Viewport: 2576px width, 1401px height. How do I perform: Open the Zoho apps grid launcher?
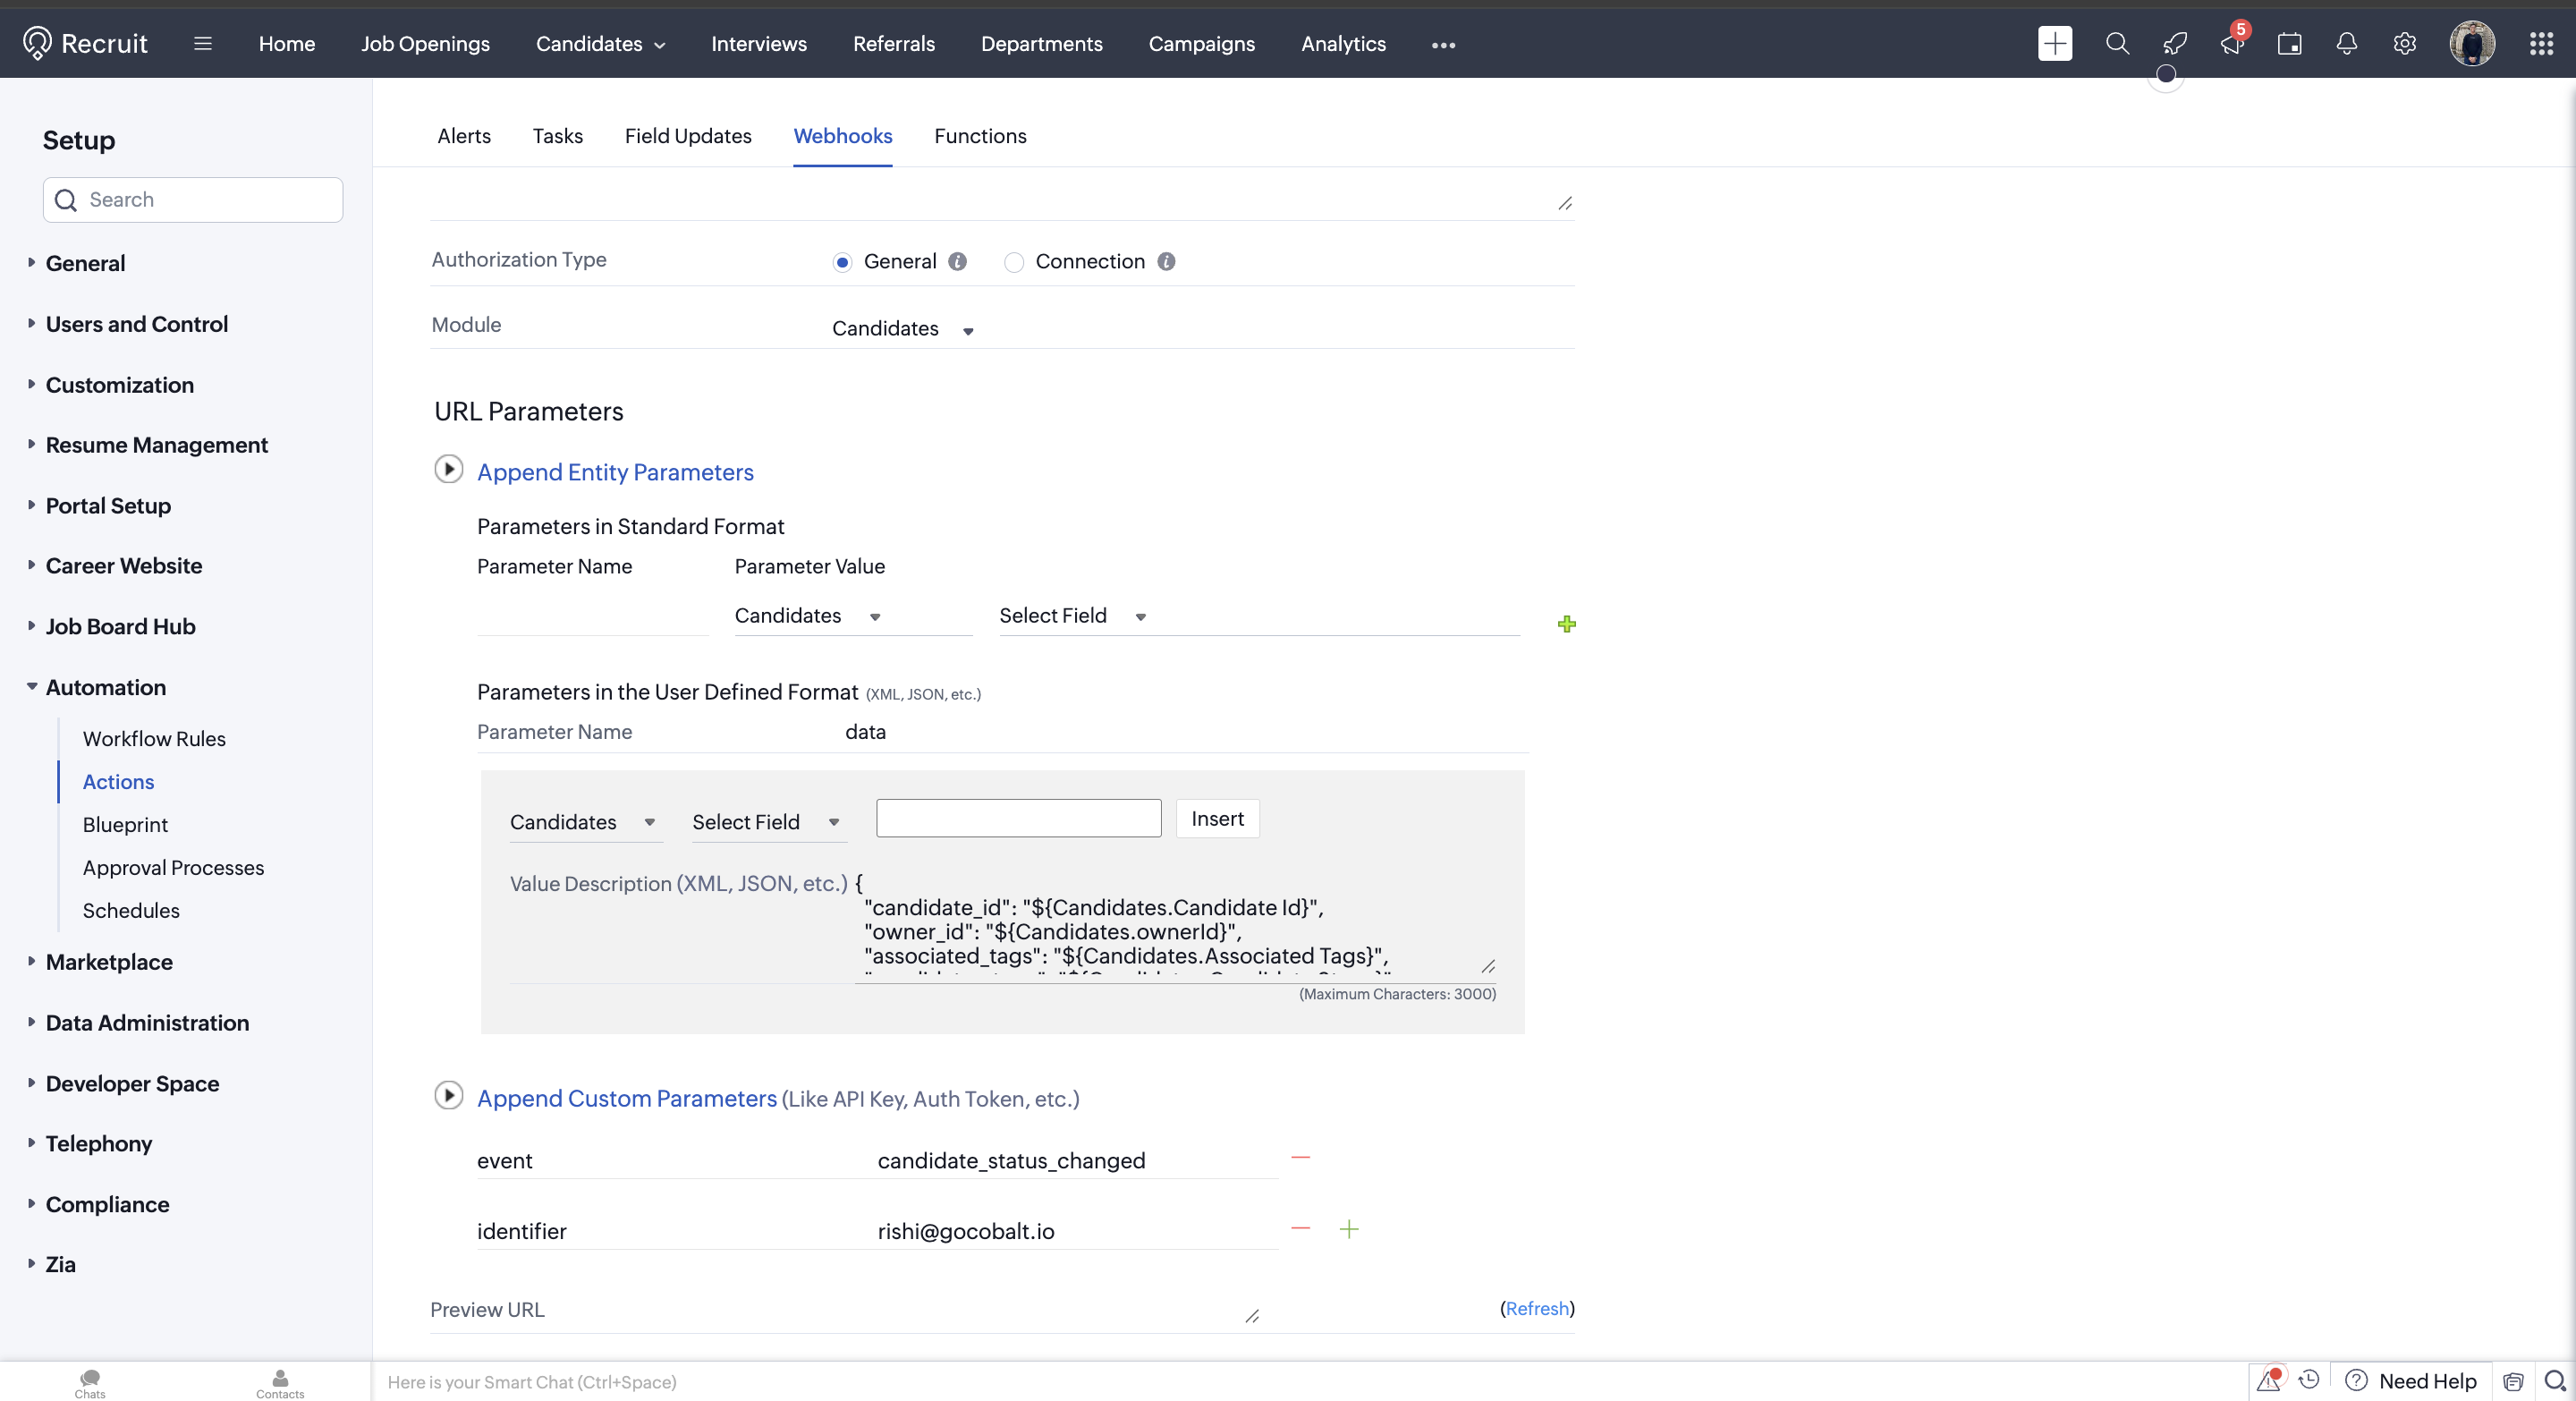2543,44
